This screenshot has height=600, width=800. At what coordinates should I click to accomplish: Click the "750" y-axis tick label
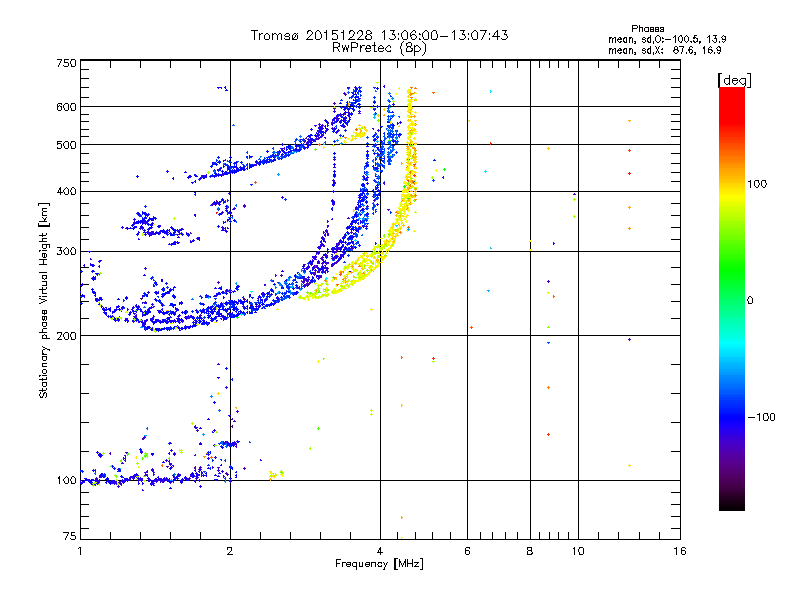coord(66,63)
